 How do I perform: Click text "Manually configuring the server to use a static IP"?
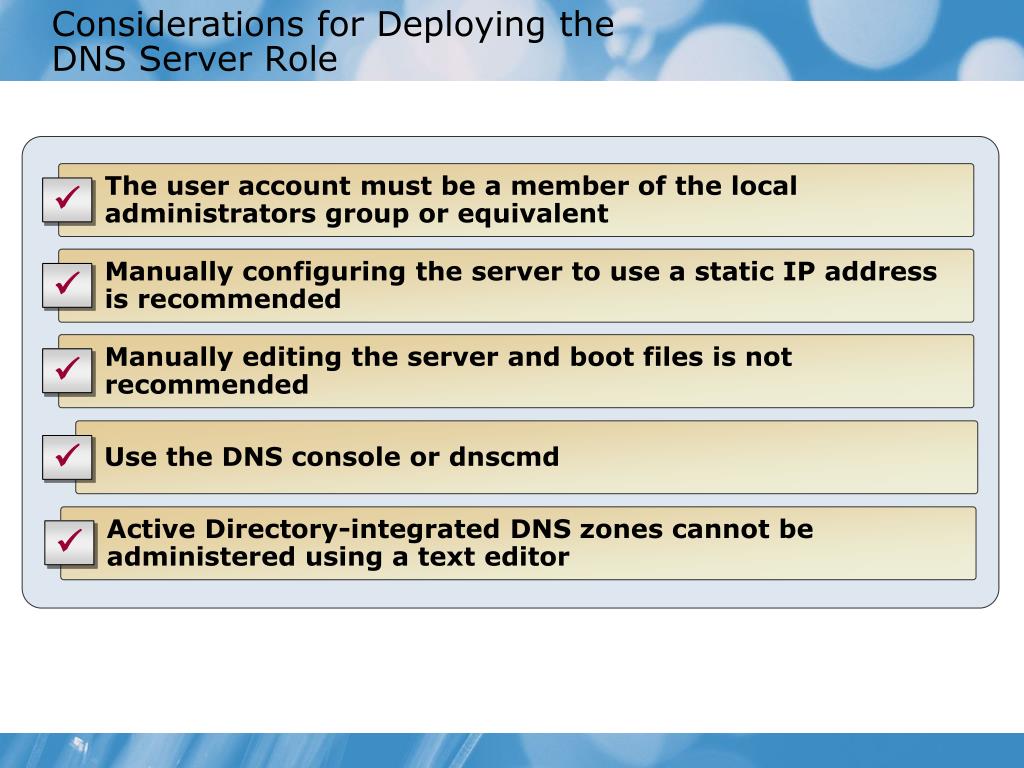[x=461, y=272]
